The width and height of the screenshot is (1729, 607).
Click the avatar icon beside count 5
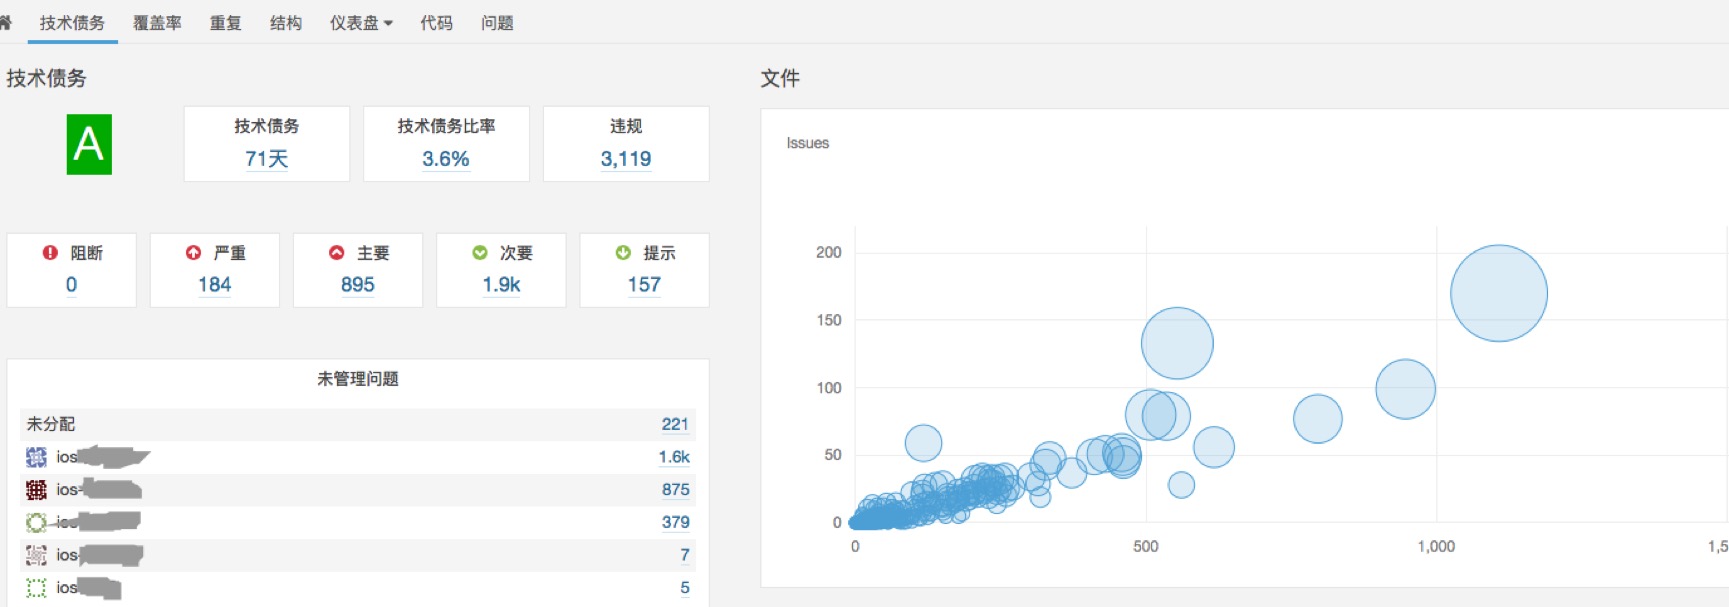click(x=36, y=588)
